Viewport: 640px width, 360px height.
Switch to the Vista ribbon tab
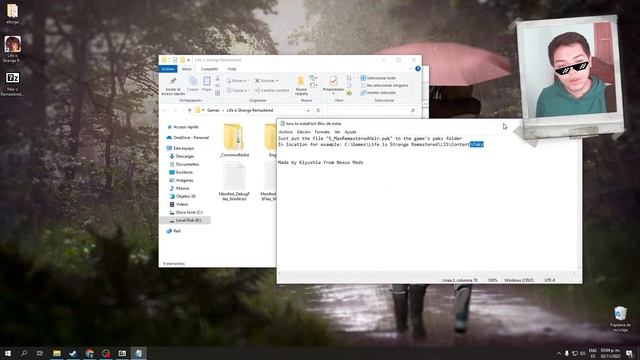[x=232, y=69]
